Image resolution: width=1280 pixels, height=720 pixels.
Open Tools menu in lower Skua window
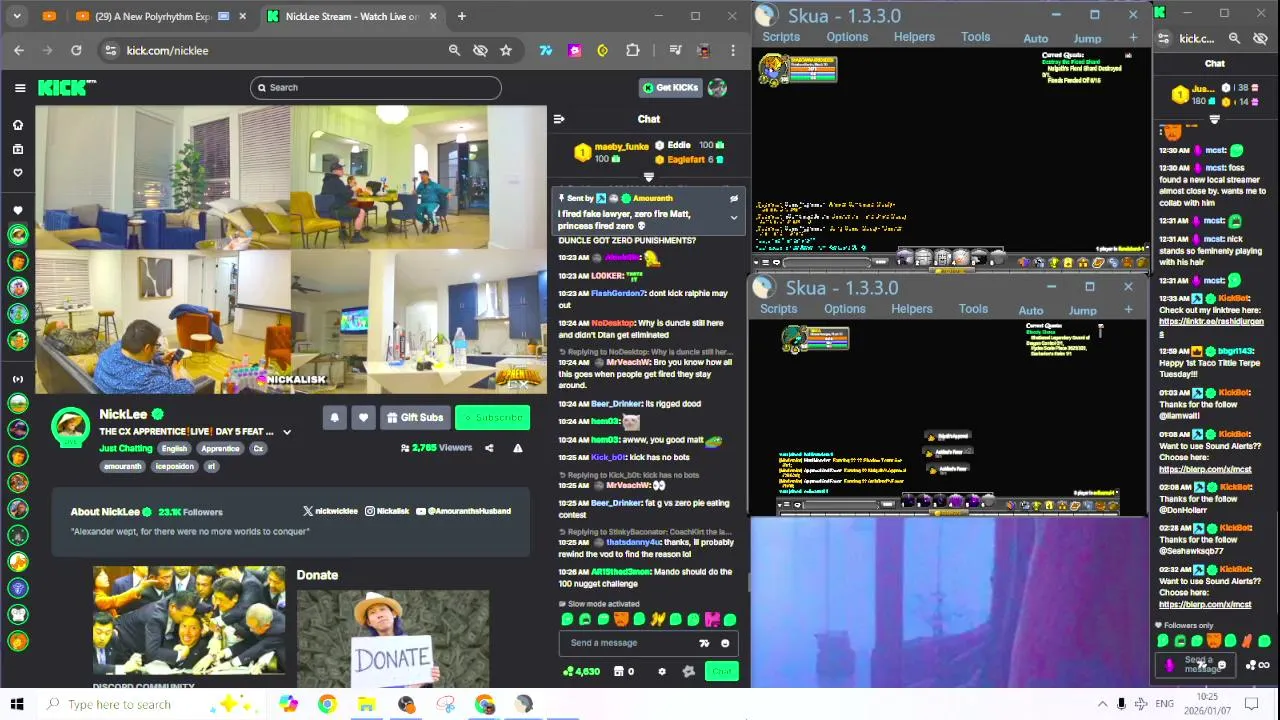point(973,309)
